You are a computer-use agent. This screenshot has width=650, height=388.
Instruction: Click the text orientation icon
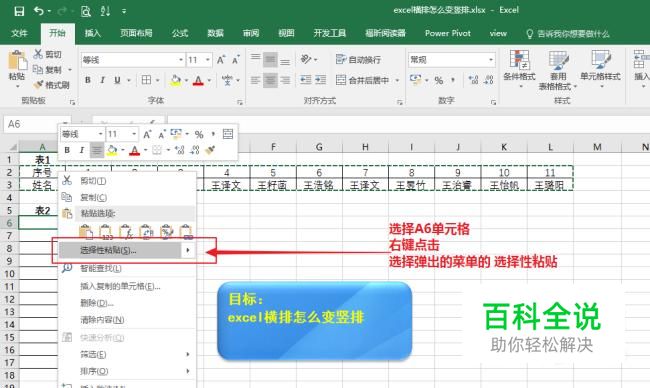[x=306, y=60]
